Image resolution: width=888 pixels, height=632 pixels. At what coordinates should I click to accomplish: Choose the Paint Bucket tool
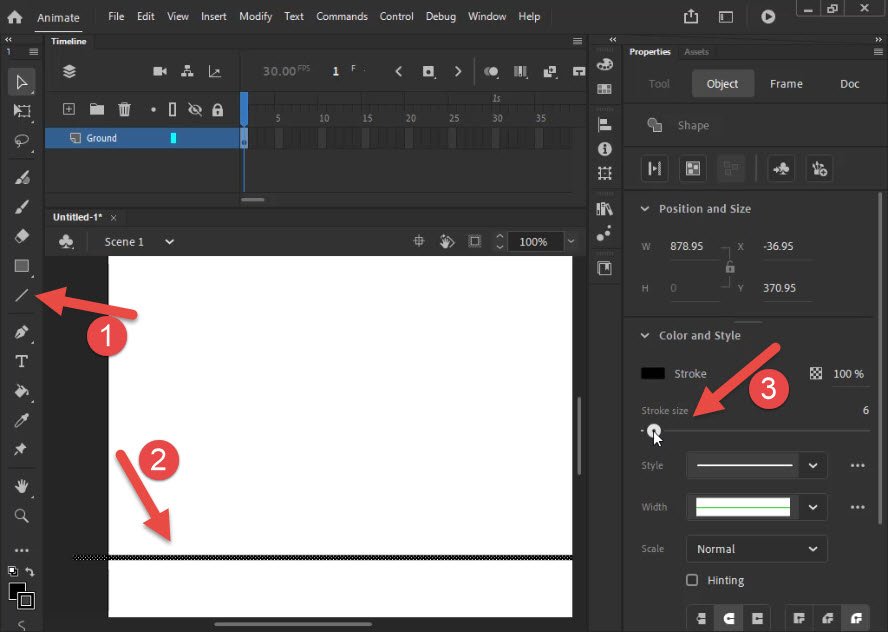click(x=22, y=391)
